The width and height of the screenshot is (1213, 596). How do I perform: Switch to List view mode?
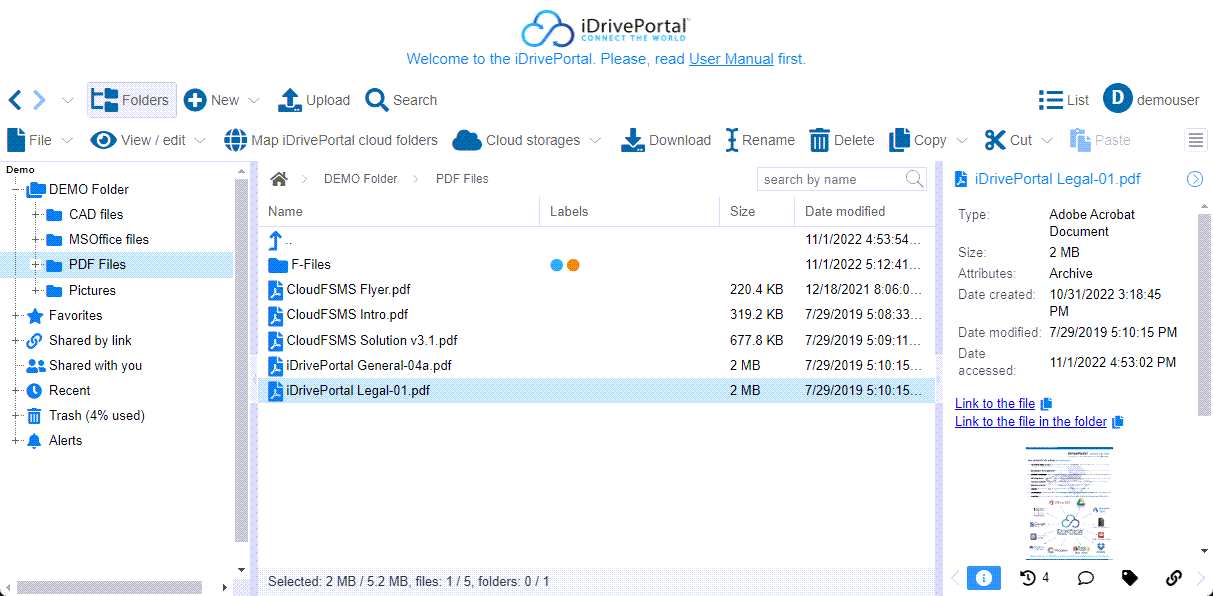coord(1063,100)
